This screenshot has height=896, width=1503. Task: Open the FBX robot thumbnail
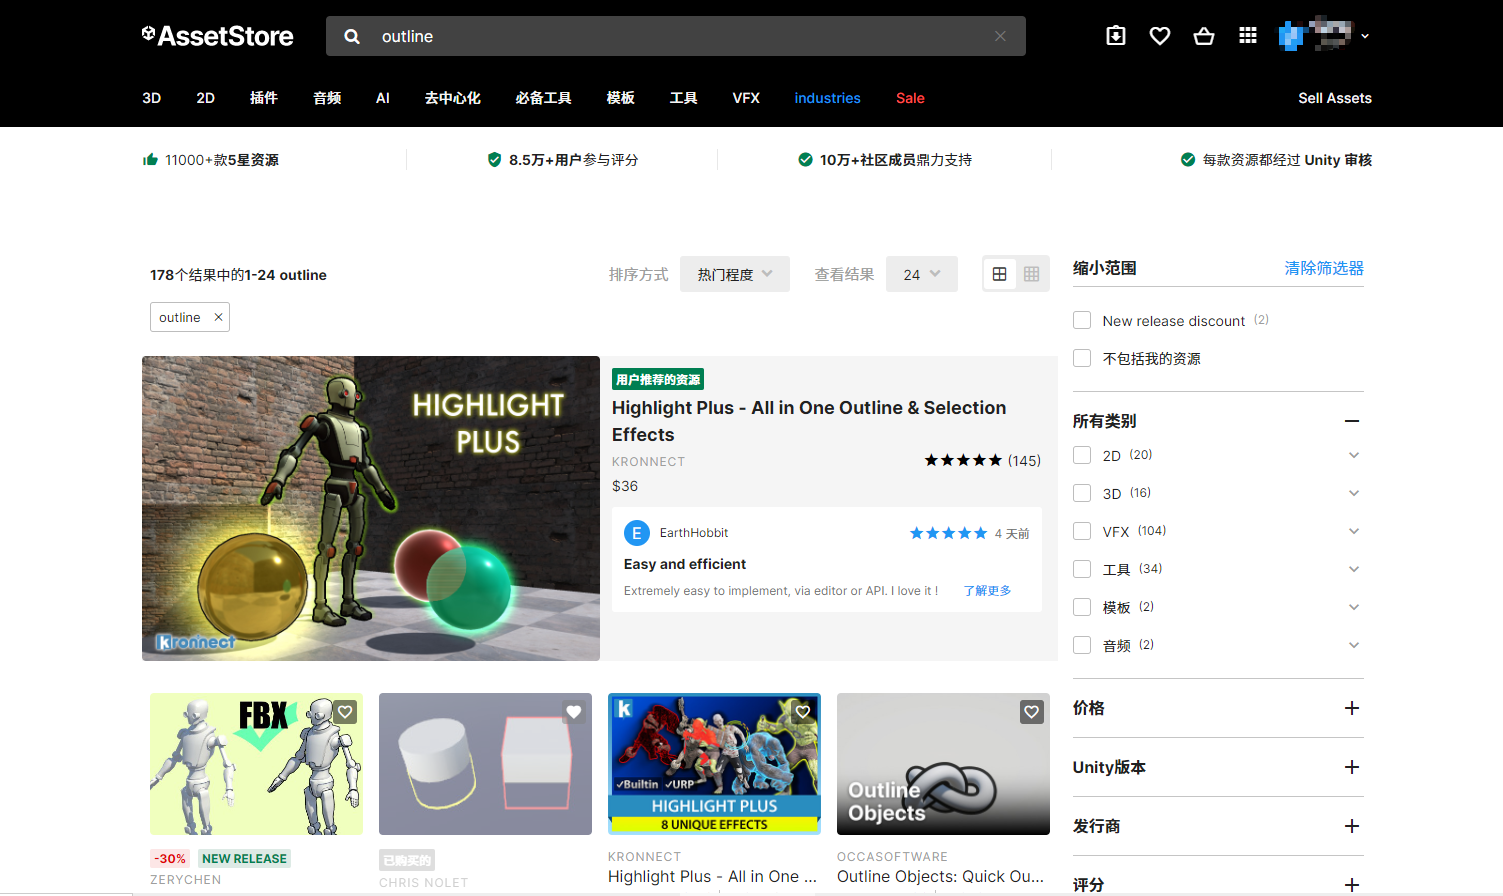(x=257, y=764)
